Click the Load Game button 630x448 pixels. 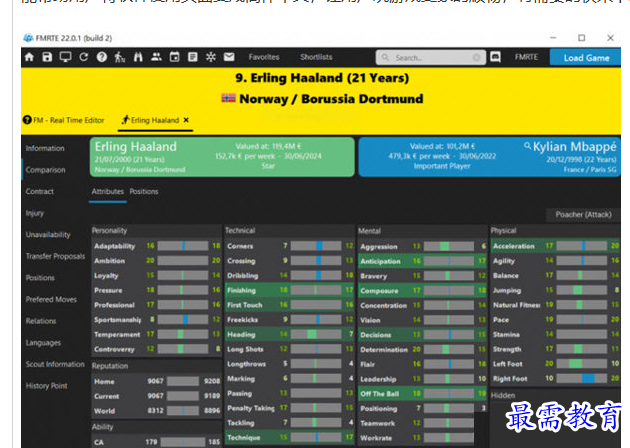click(x=586, y=57)
